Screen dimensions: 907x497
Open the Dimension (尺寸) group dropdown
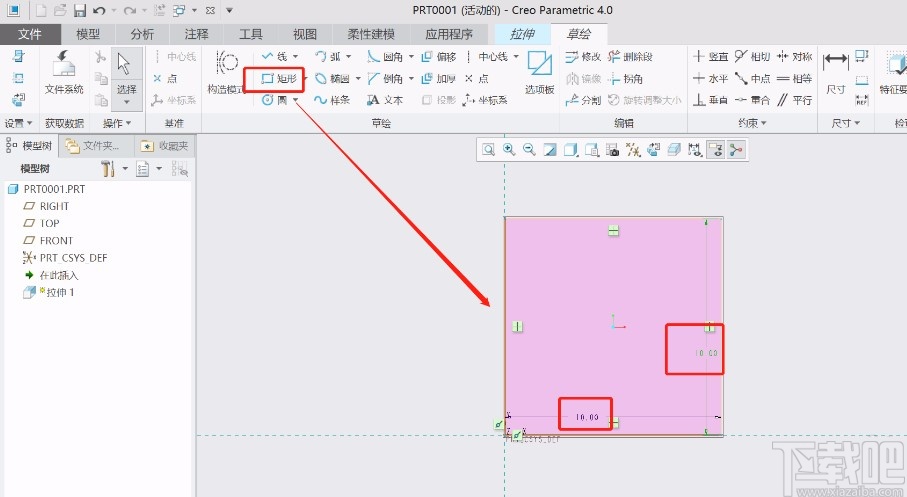point(845,123)
